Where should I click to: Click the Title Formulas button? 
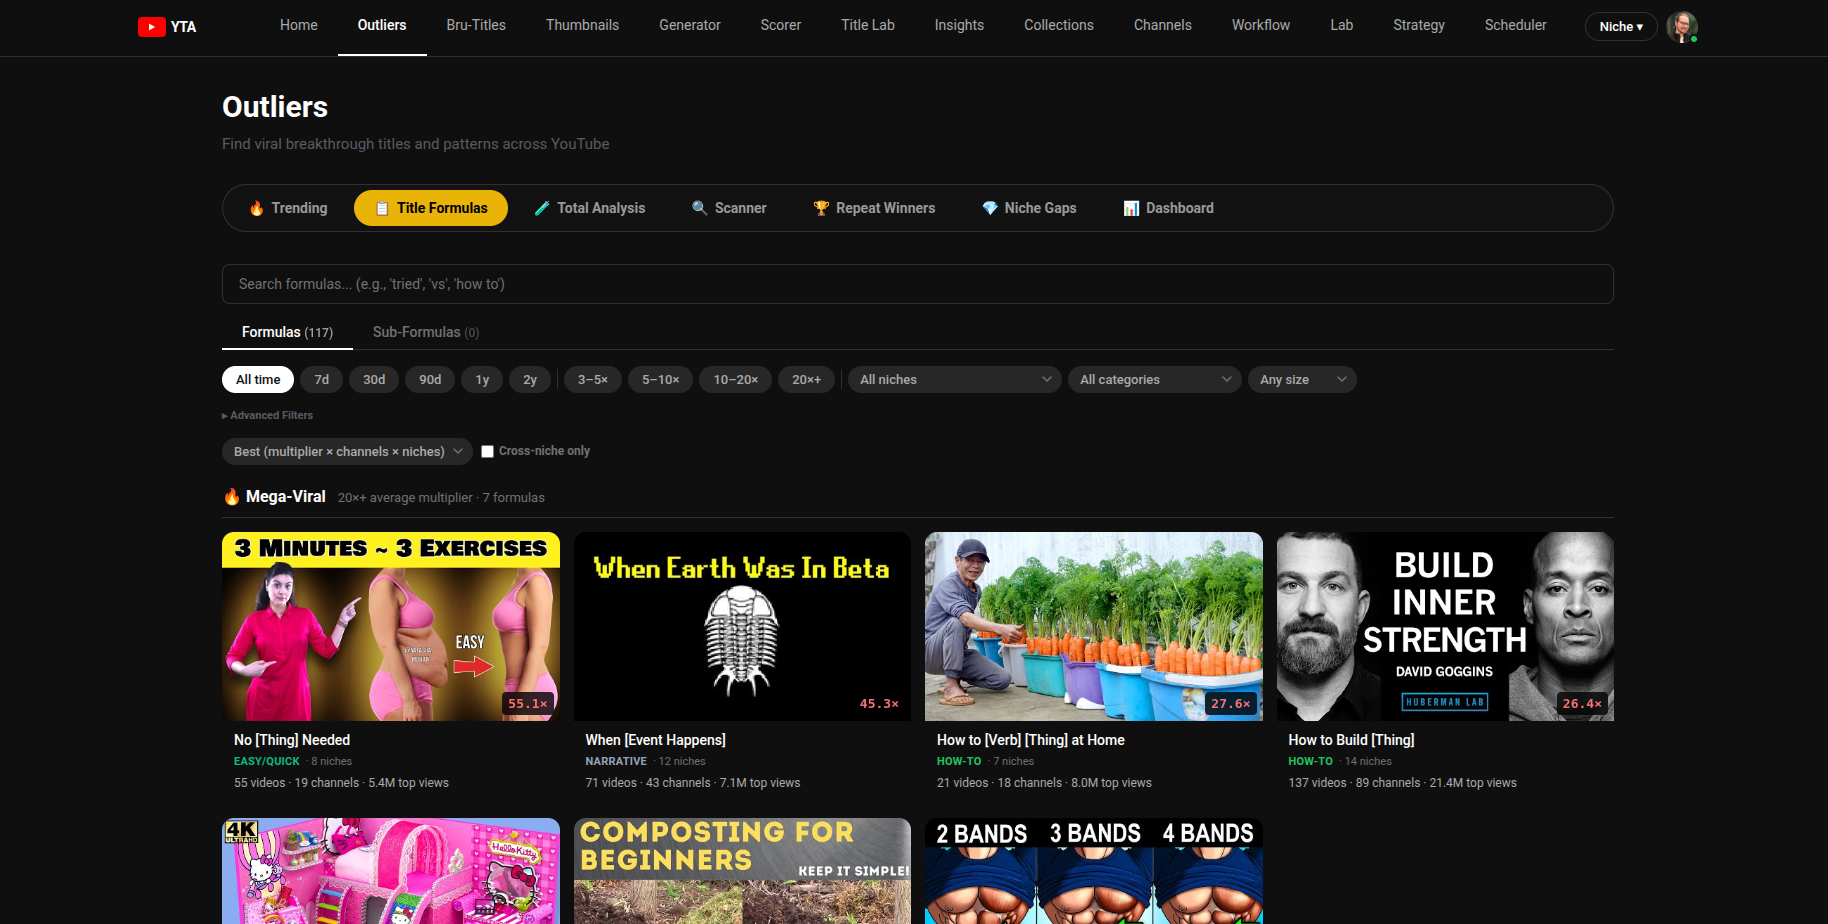[x=430, y=208]
